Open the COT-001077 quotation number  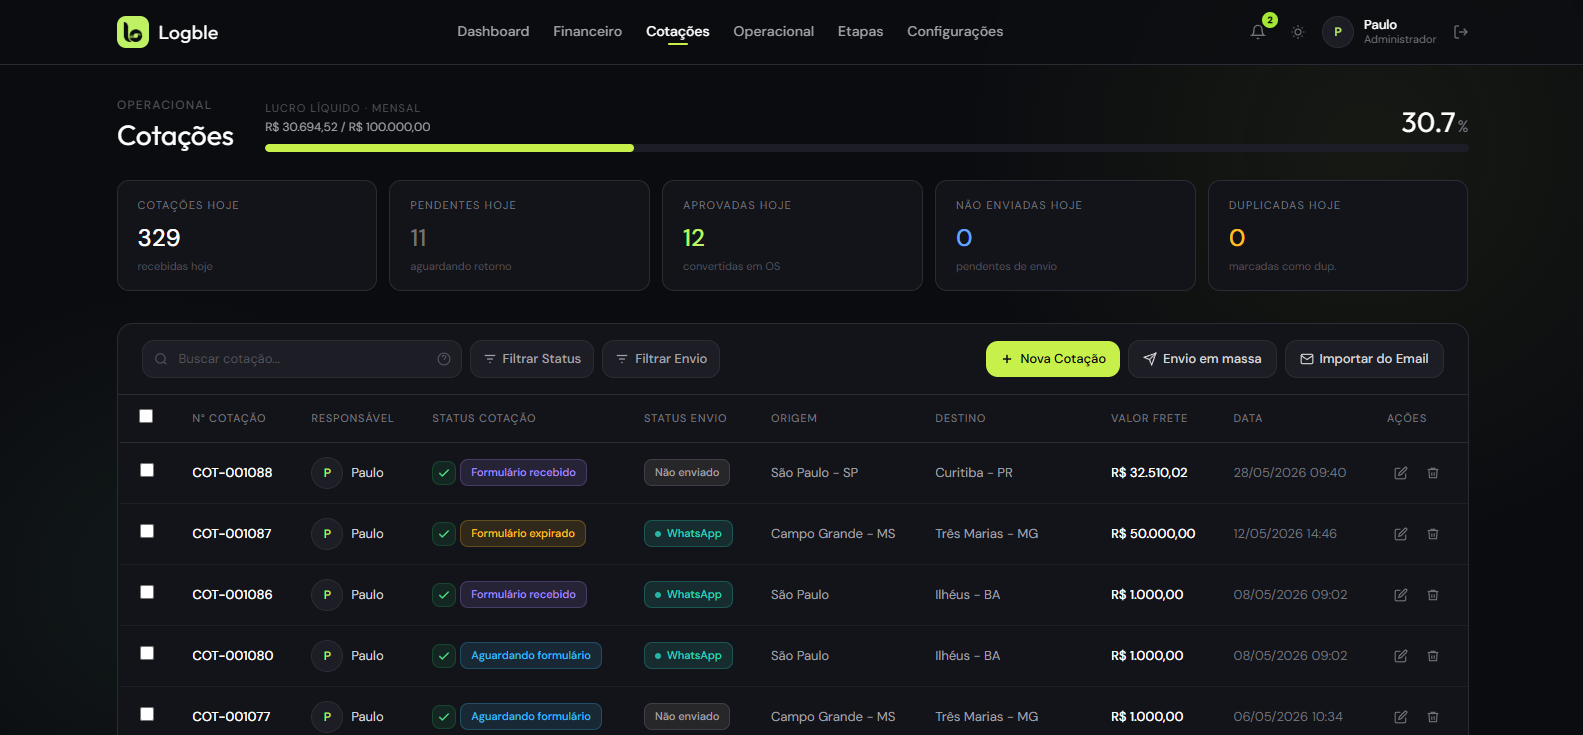(231, 717)
